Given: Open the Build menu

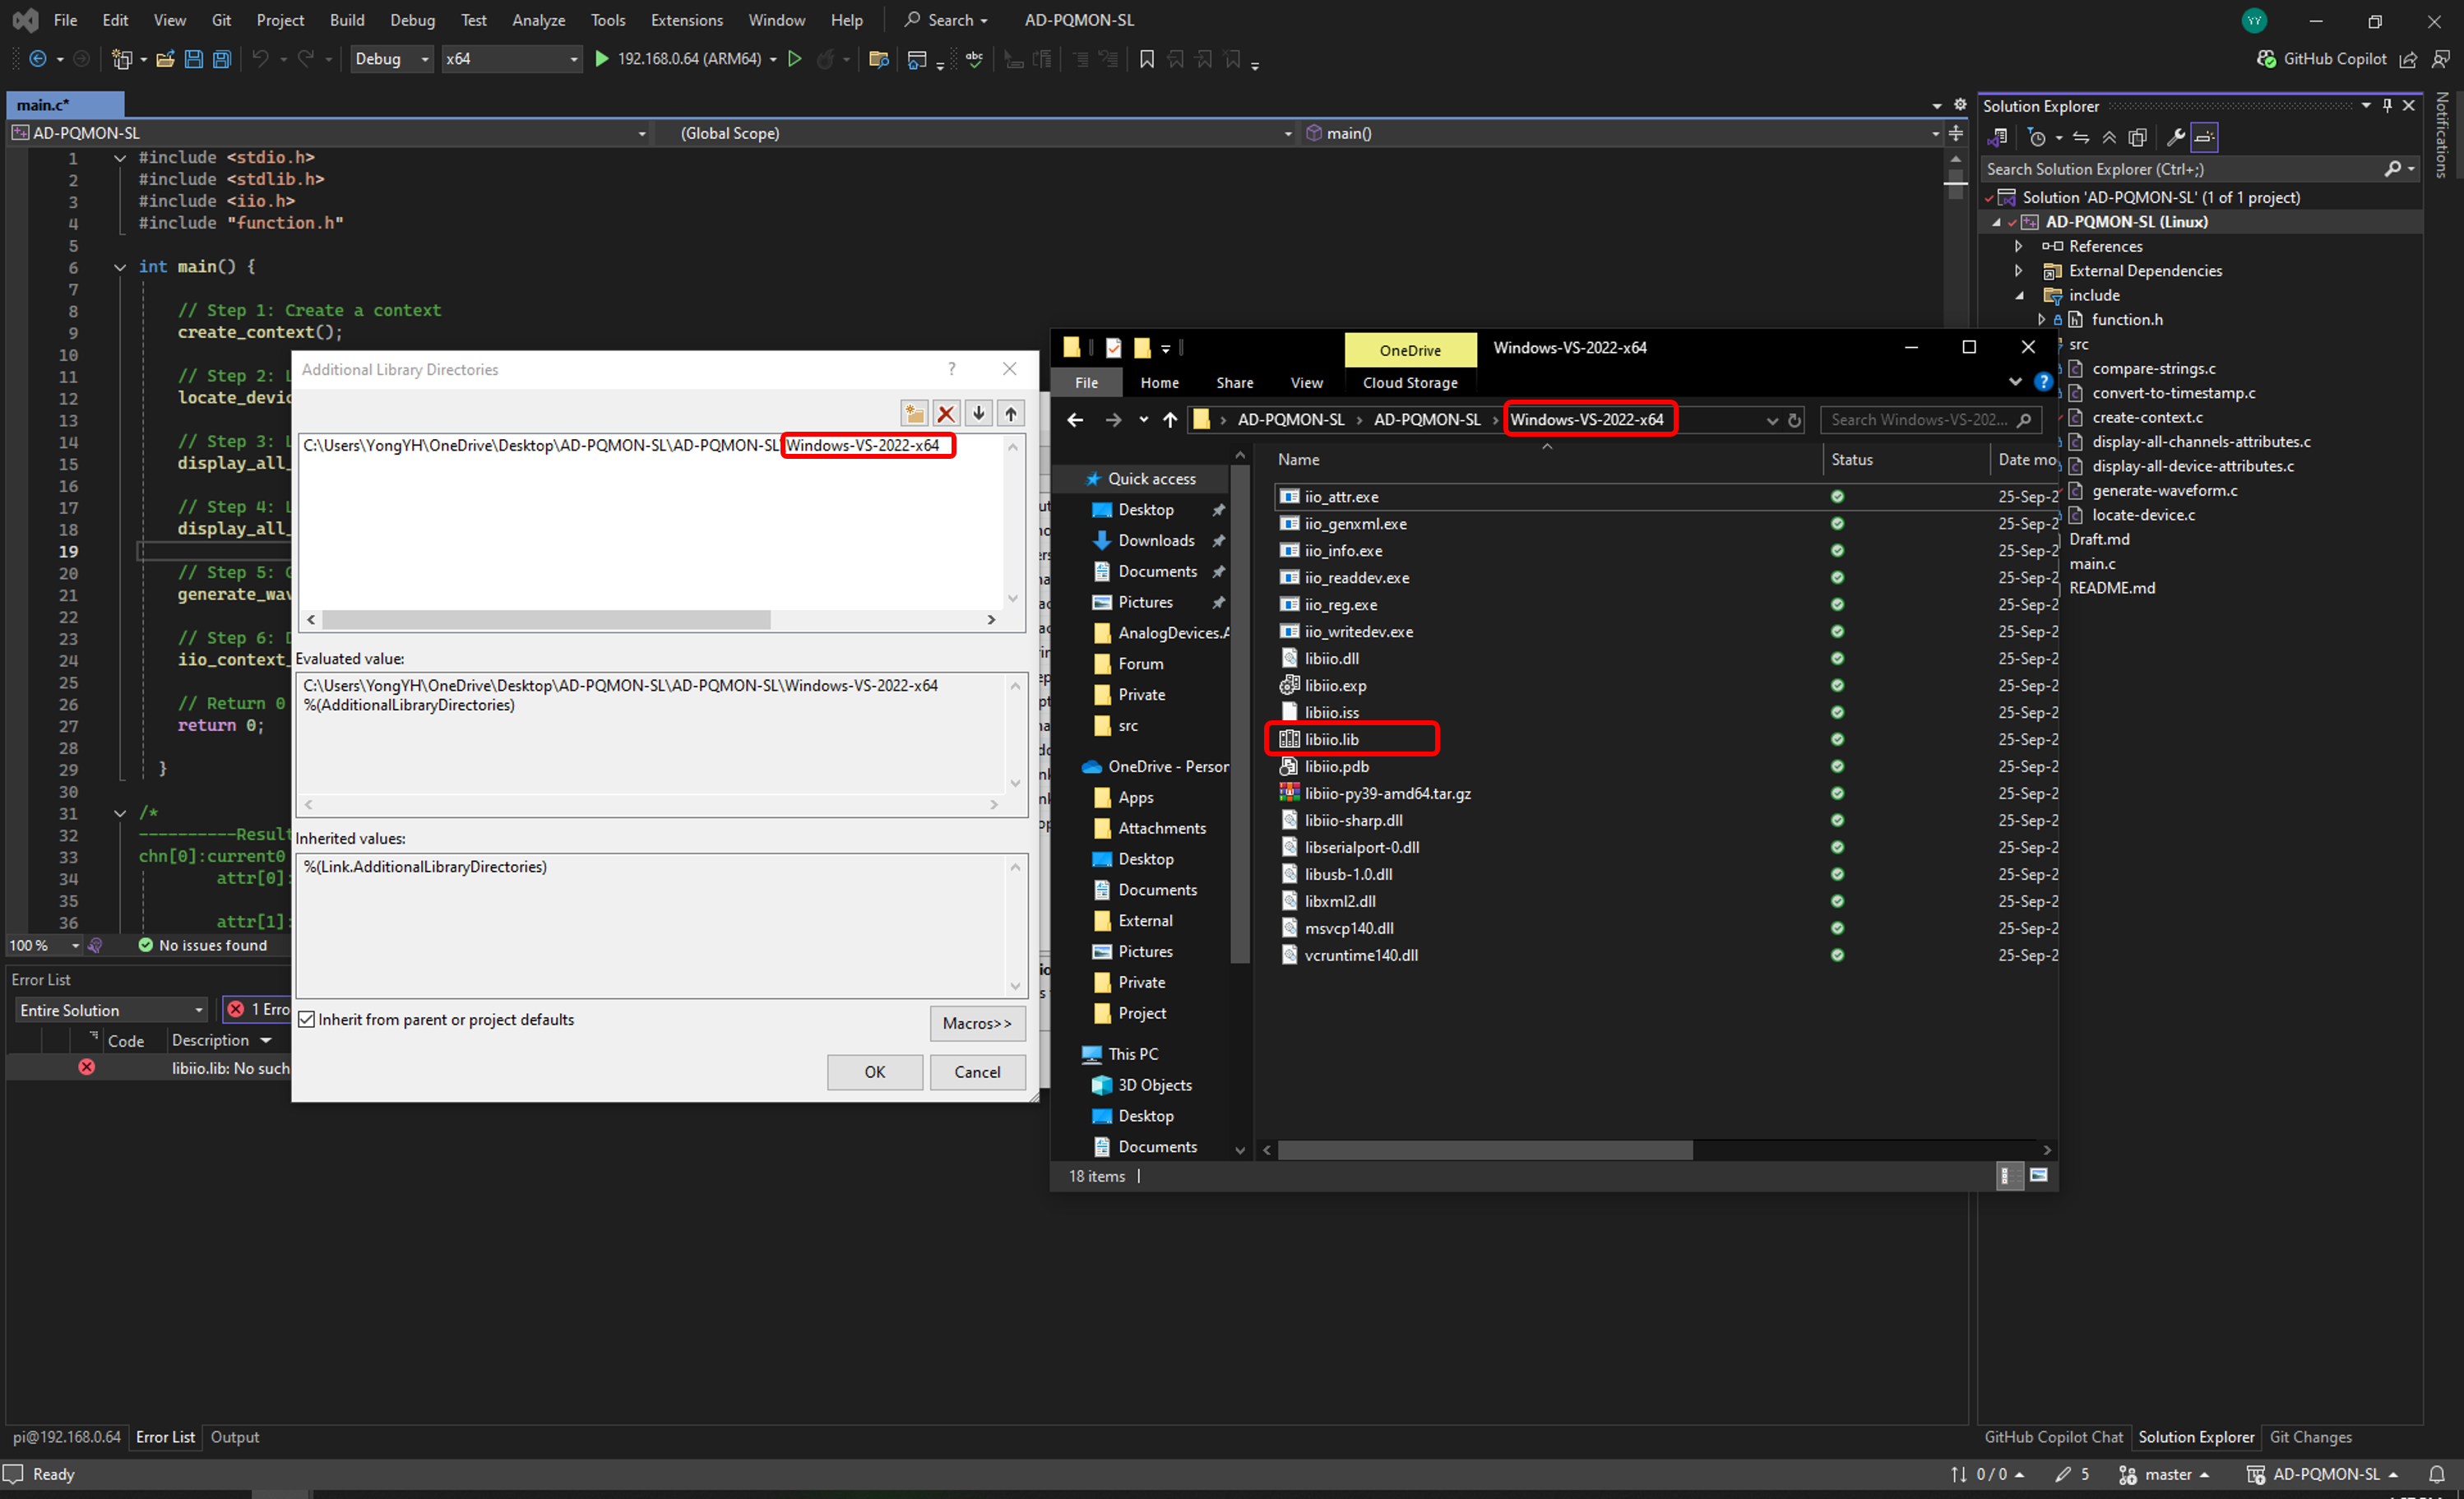Looking at the screenshot, I should (x=347, y=20).
